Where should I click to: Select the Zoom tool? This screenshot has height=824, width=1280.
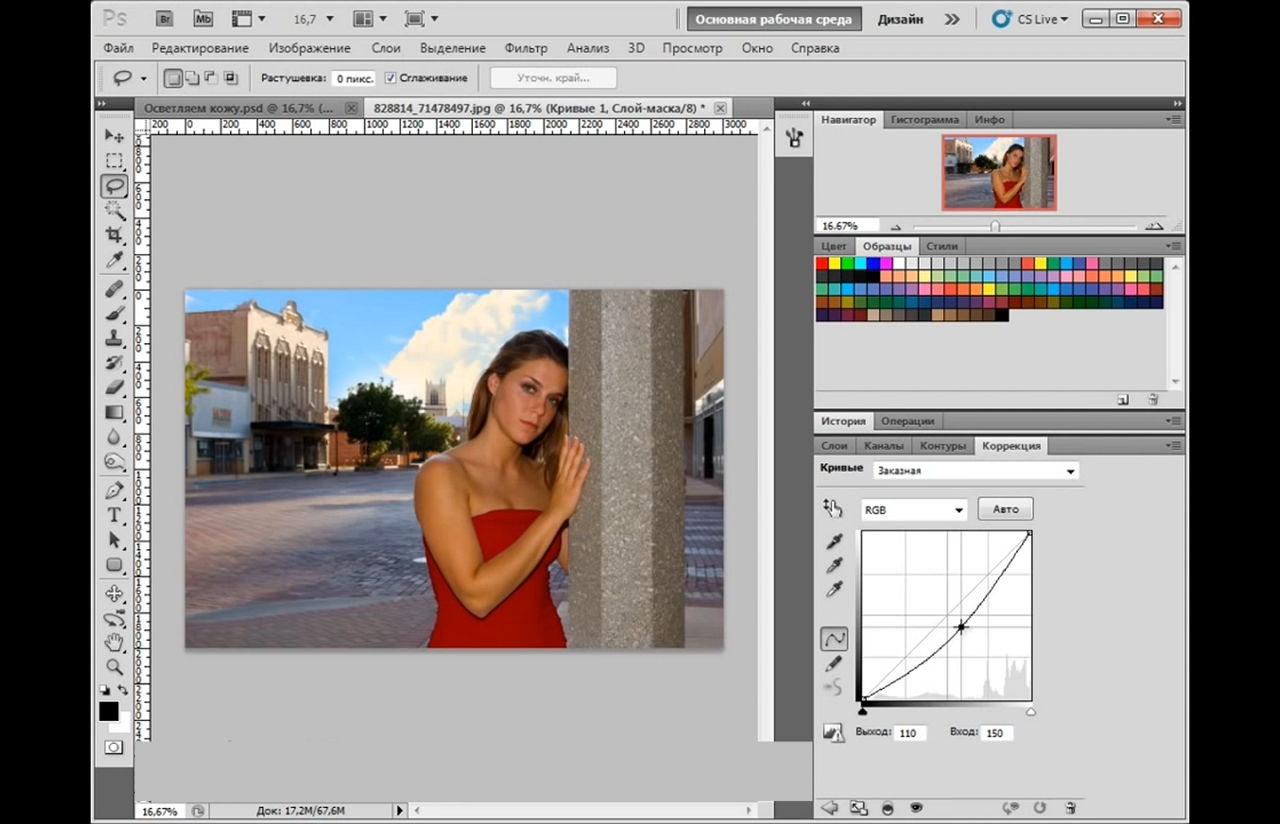(114, 667)
